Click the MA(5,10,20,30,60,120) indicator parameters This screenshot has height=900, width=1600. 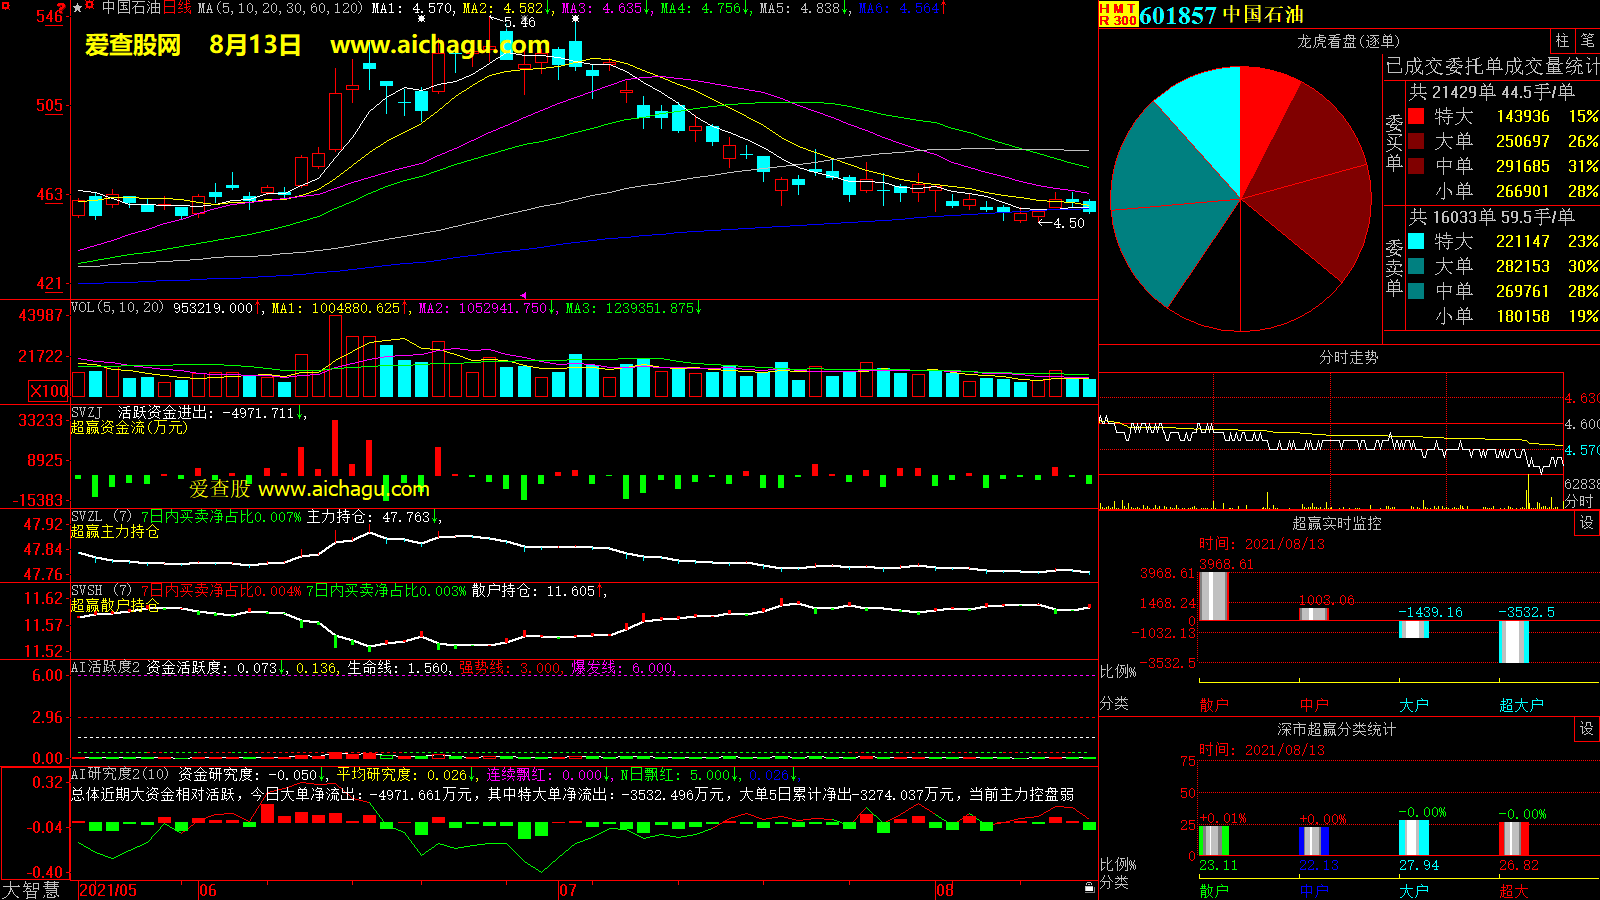280,8
